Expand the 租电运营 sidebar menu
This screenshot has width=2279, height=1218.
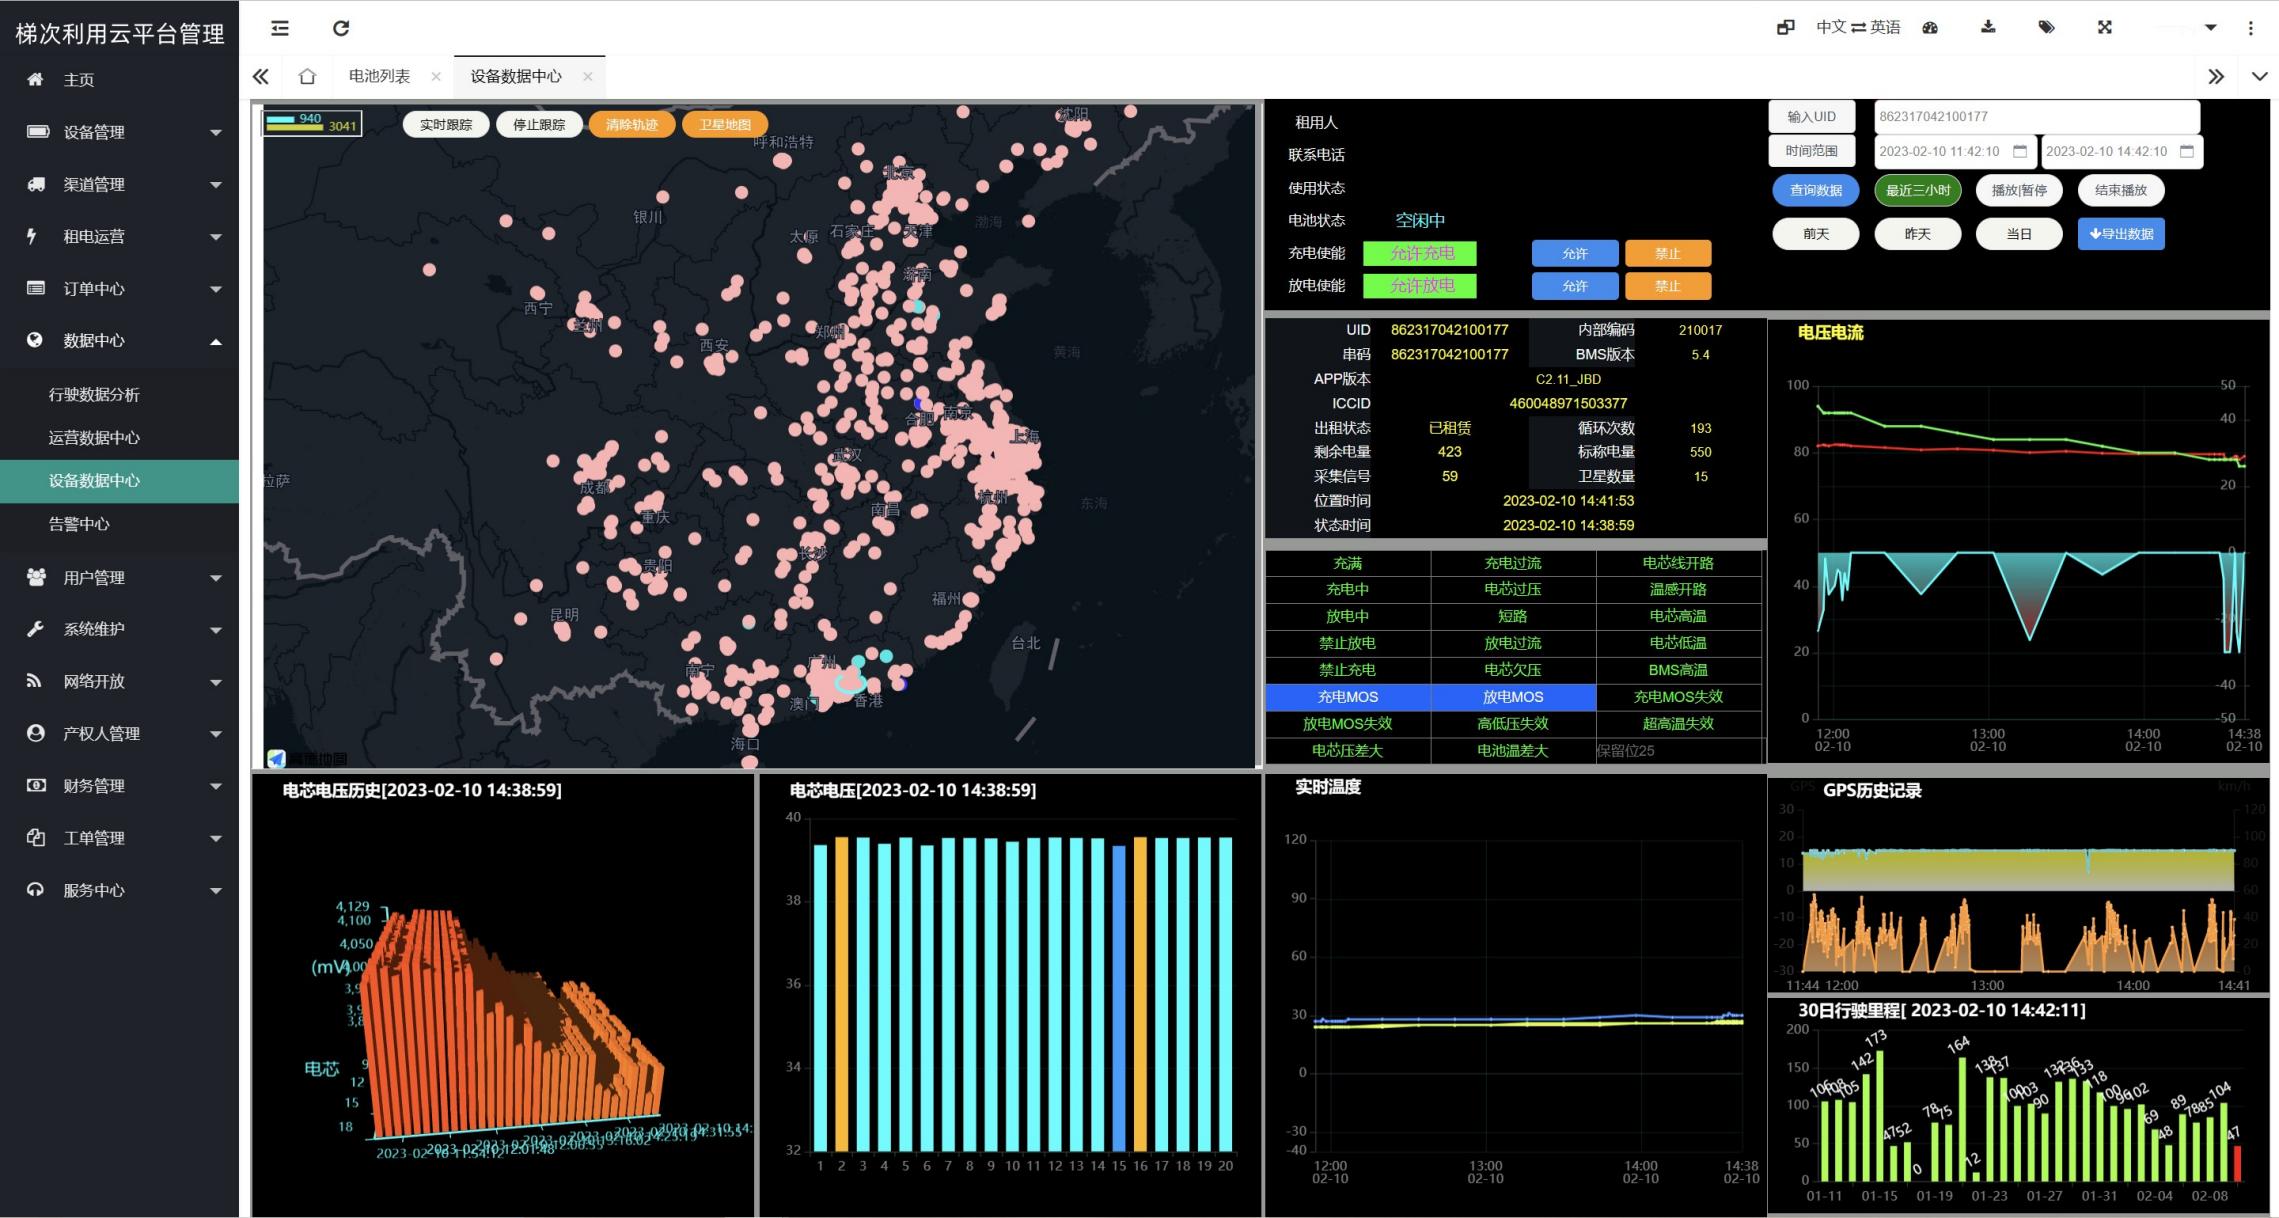pos(119,236)
